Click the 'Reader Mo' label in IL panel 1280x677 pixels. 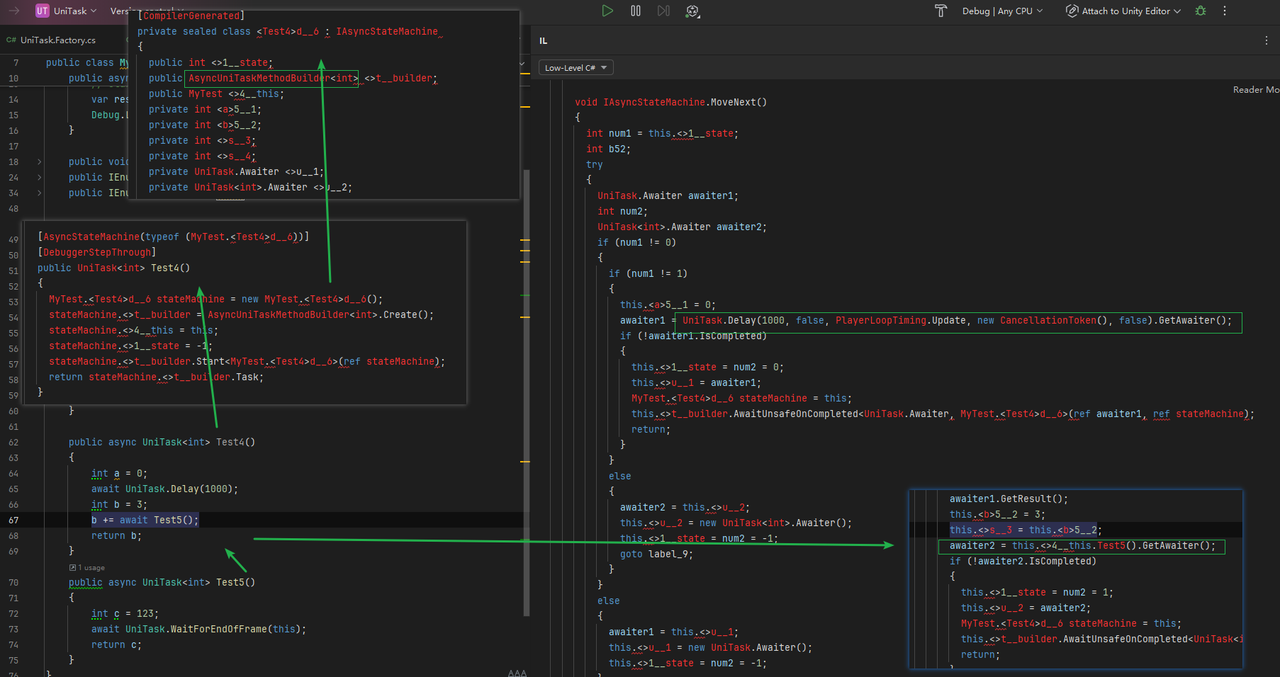click(1256, 90)
